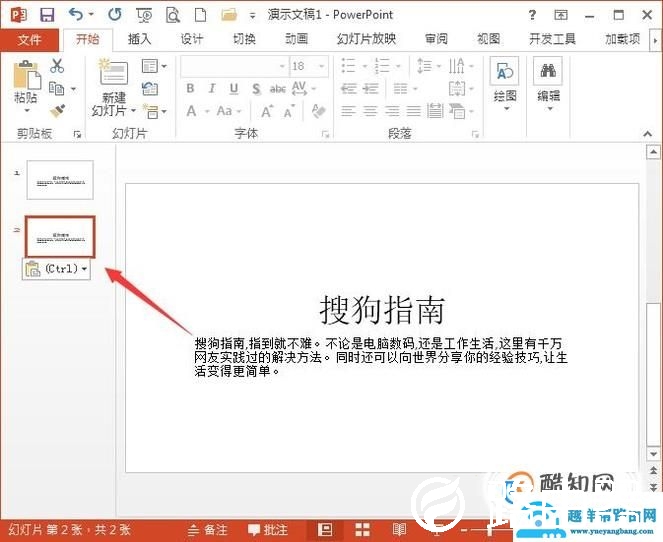
Task: Align text left in paragraph group
Action: (x=348, y=111)
